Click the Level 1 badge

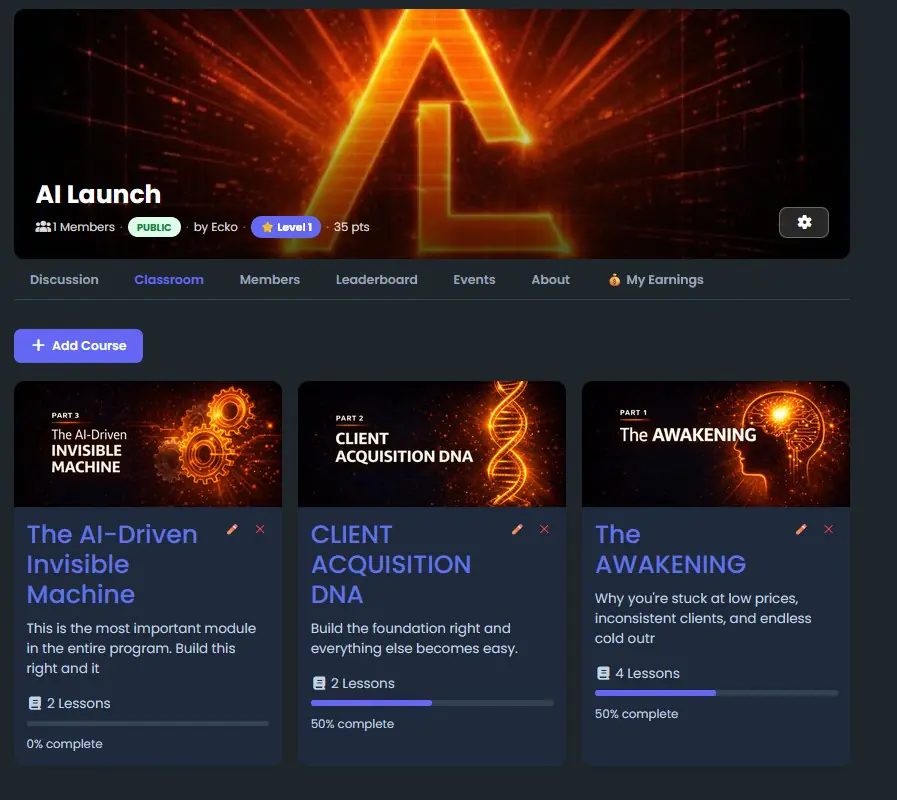pyautogui.click(x=286, y=227)
